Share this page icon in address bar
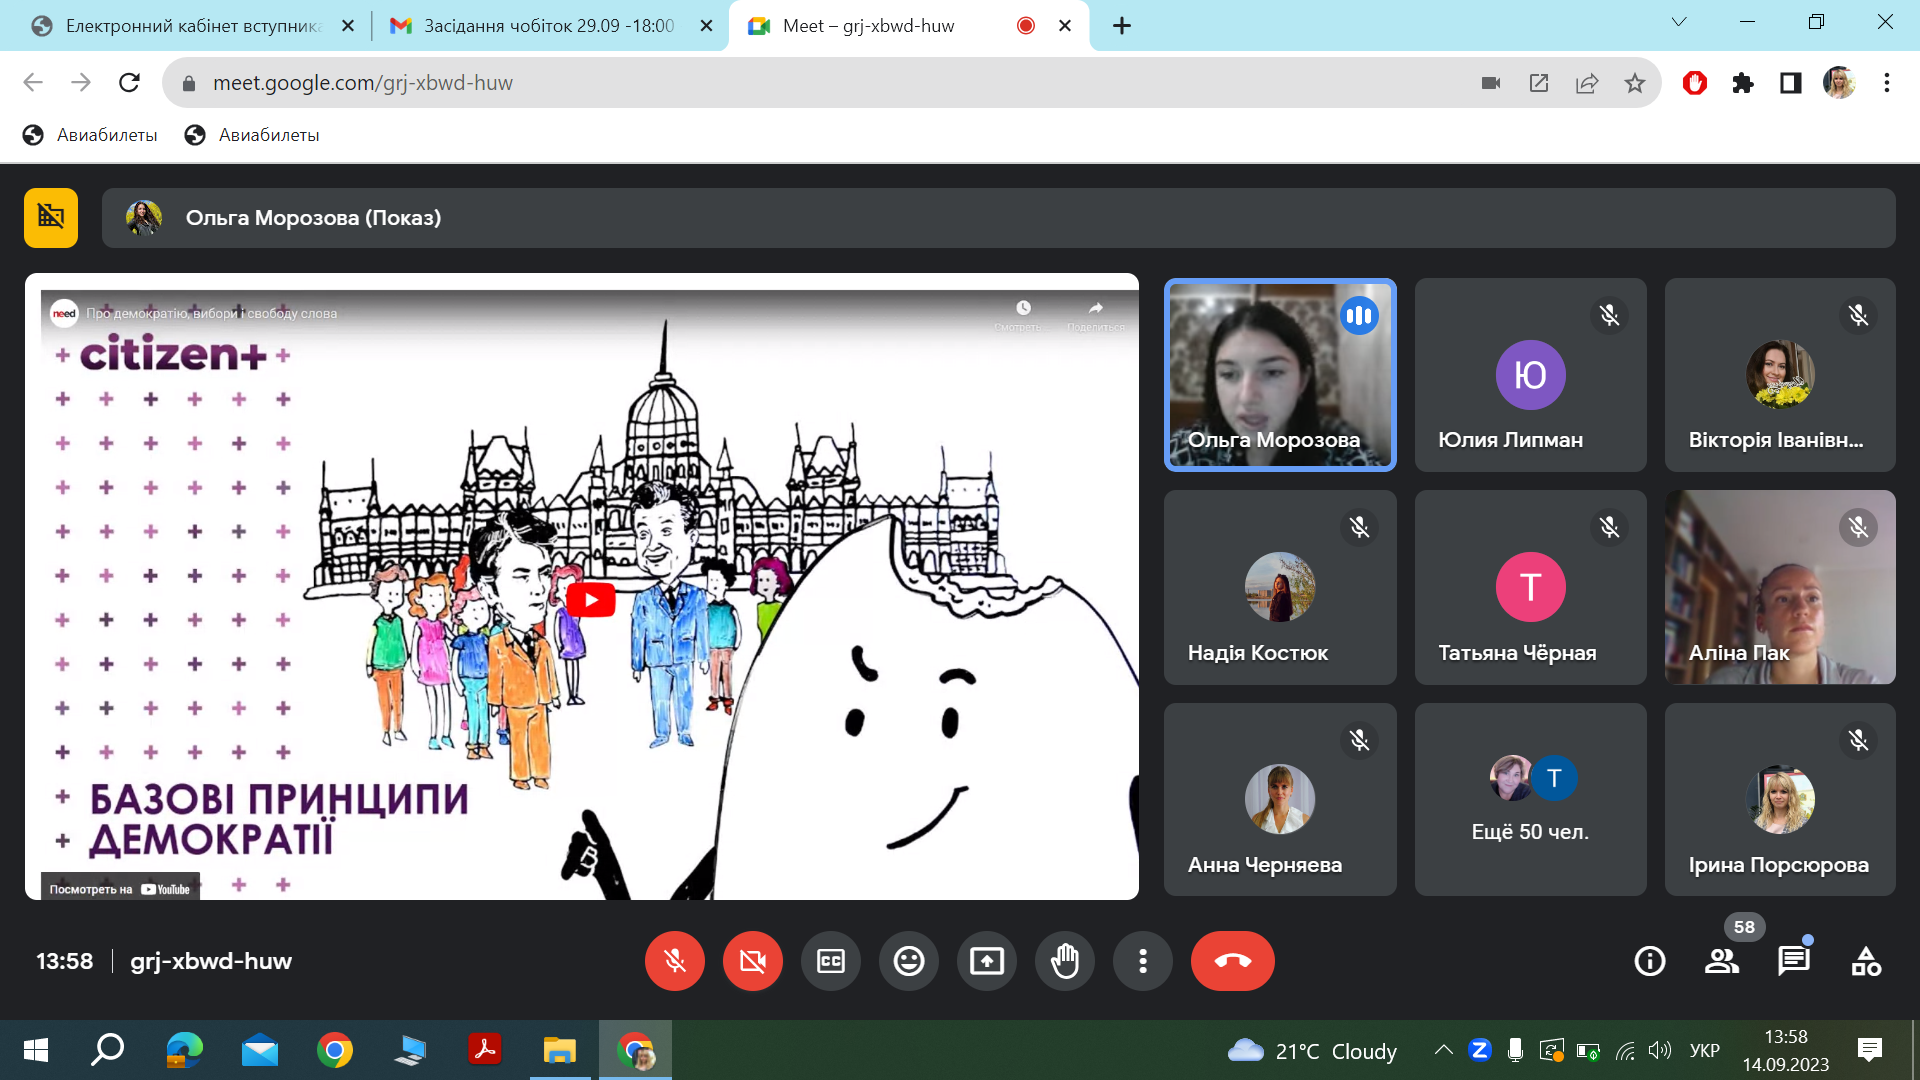1920x1080 pixels. [x=1587, y=83]
